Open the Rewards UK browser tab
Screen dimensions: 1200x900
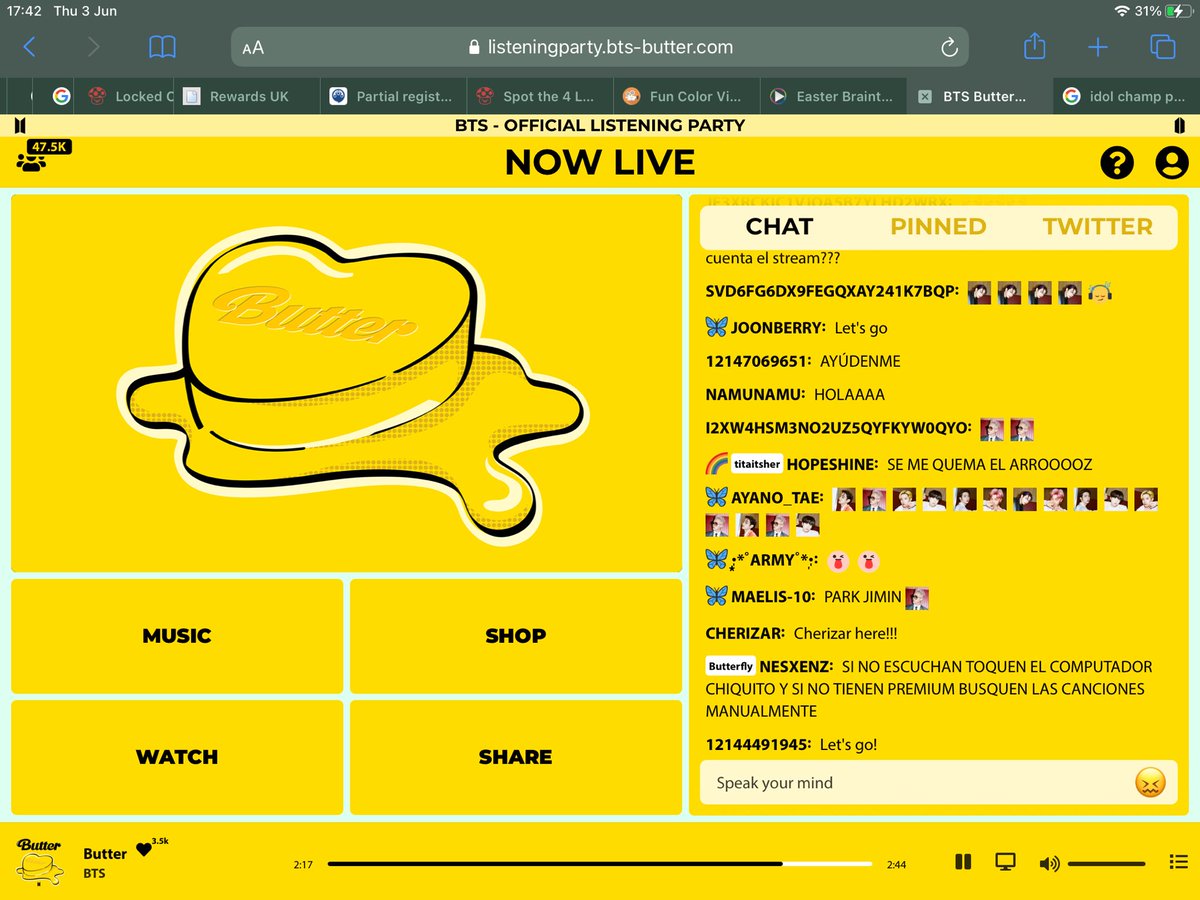[x=248, y=97]
